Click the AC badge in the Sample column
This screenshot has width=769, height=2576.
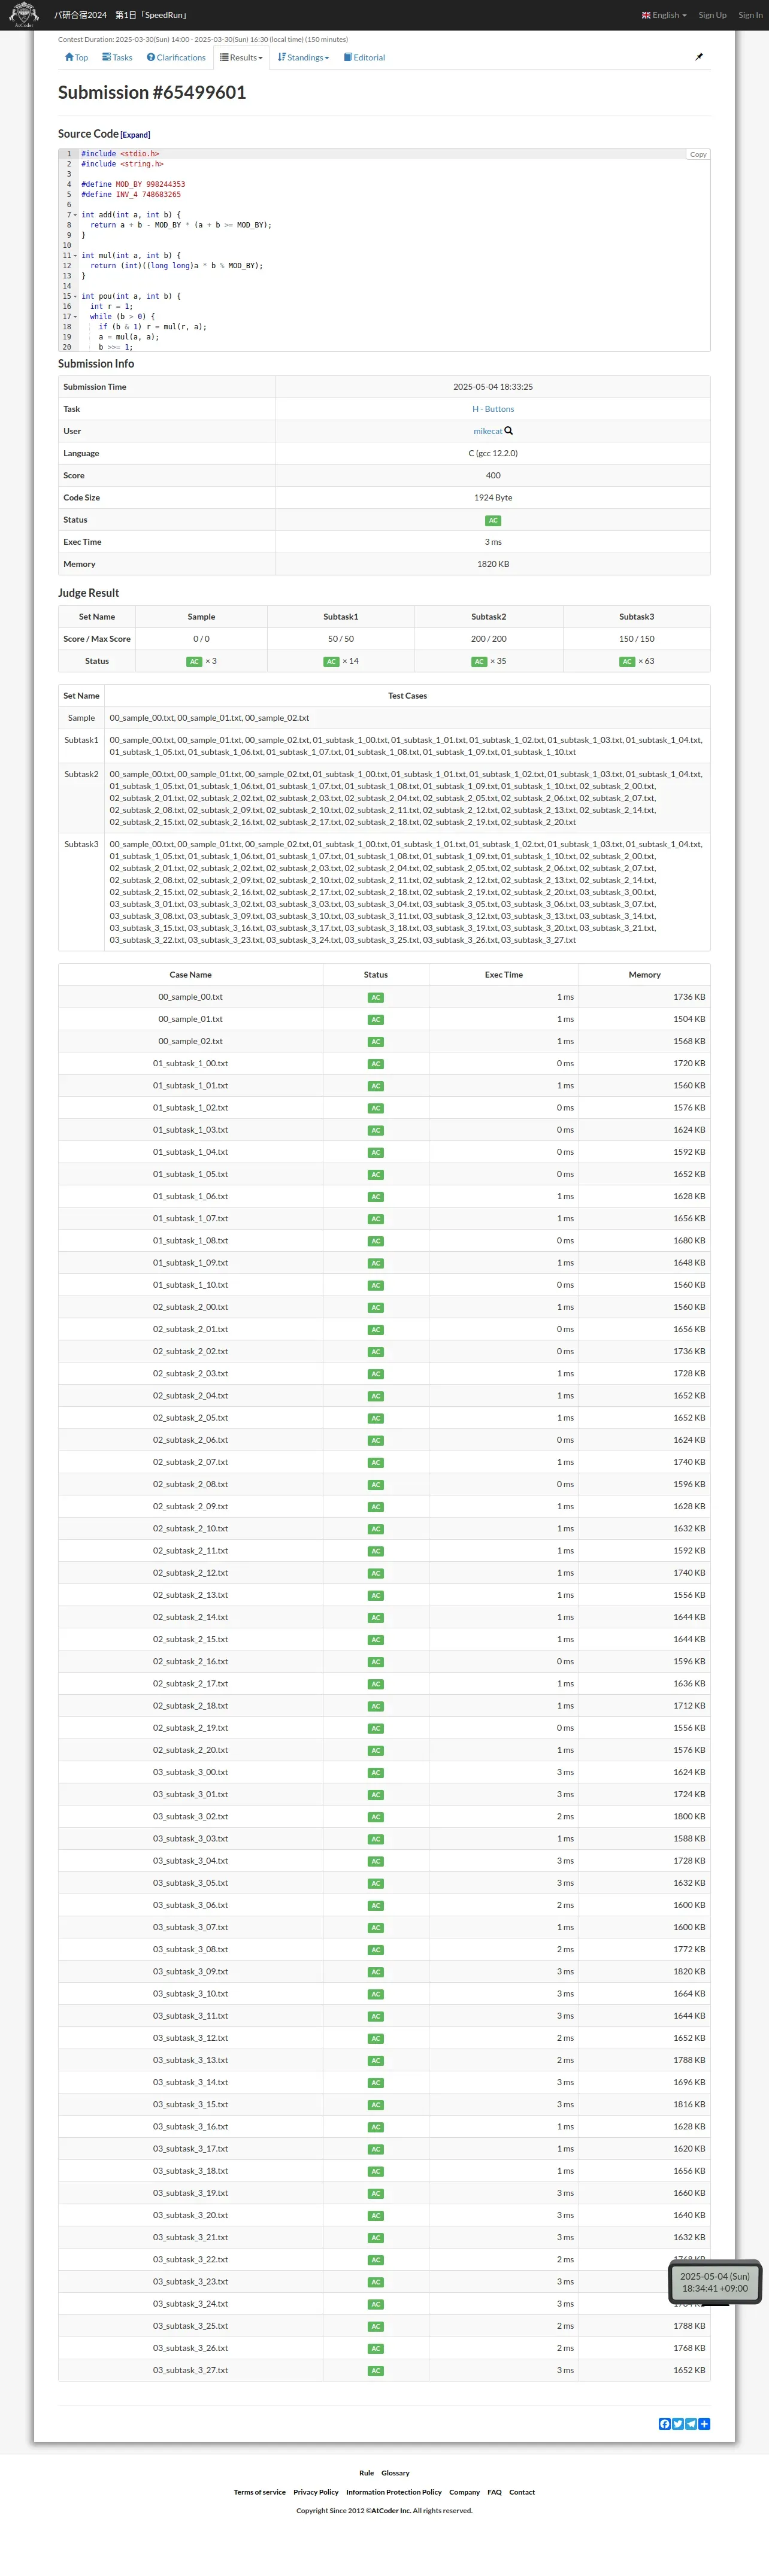coord(194,661)
